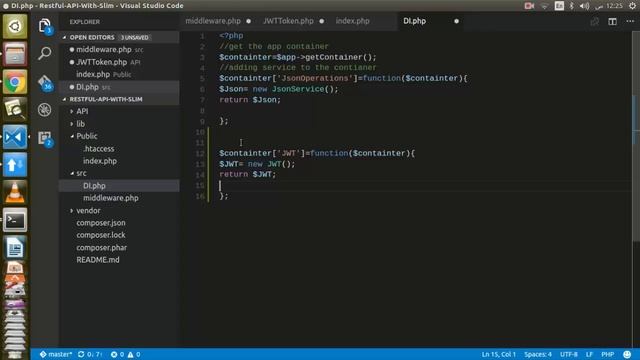Viewport: 640px width, 360px height.
Task: Click the screen recording indicator in top bar
Action: point(529,6)
